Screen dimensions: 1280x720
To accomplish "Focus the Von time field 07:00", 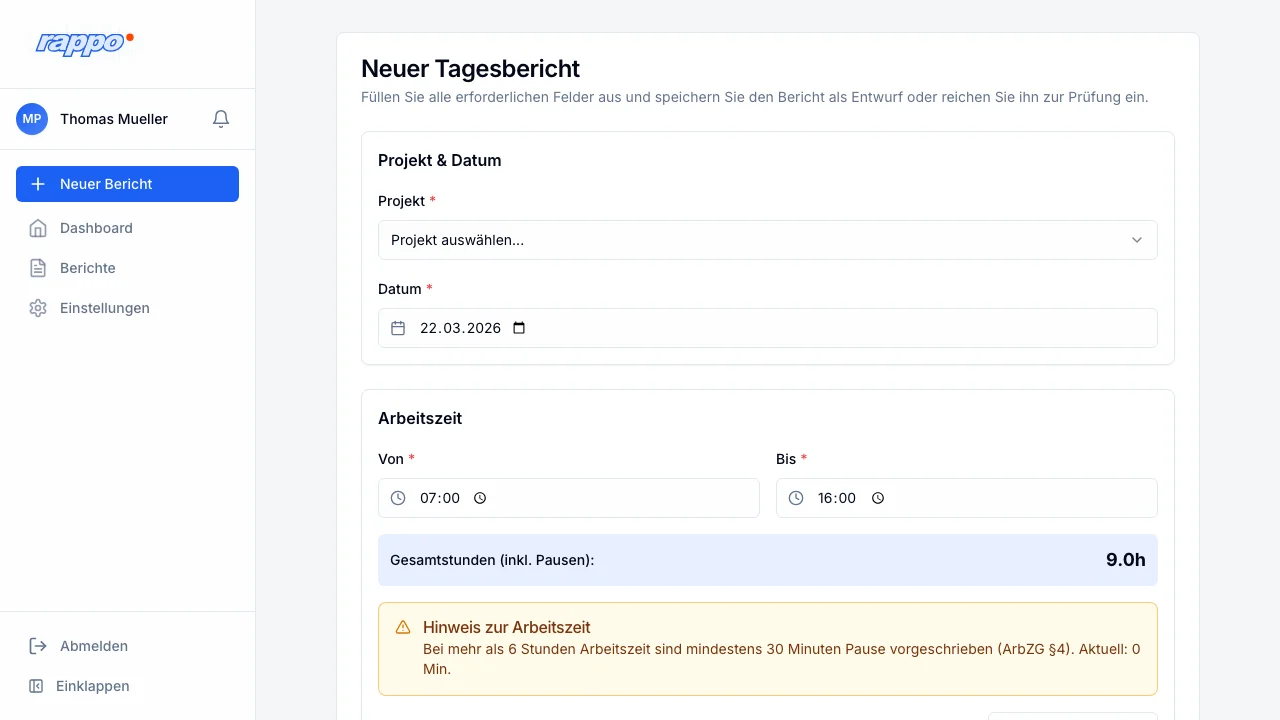I will [x=569, y=498].
